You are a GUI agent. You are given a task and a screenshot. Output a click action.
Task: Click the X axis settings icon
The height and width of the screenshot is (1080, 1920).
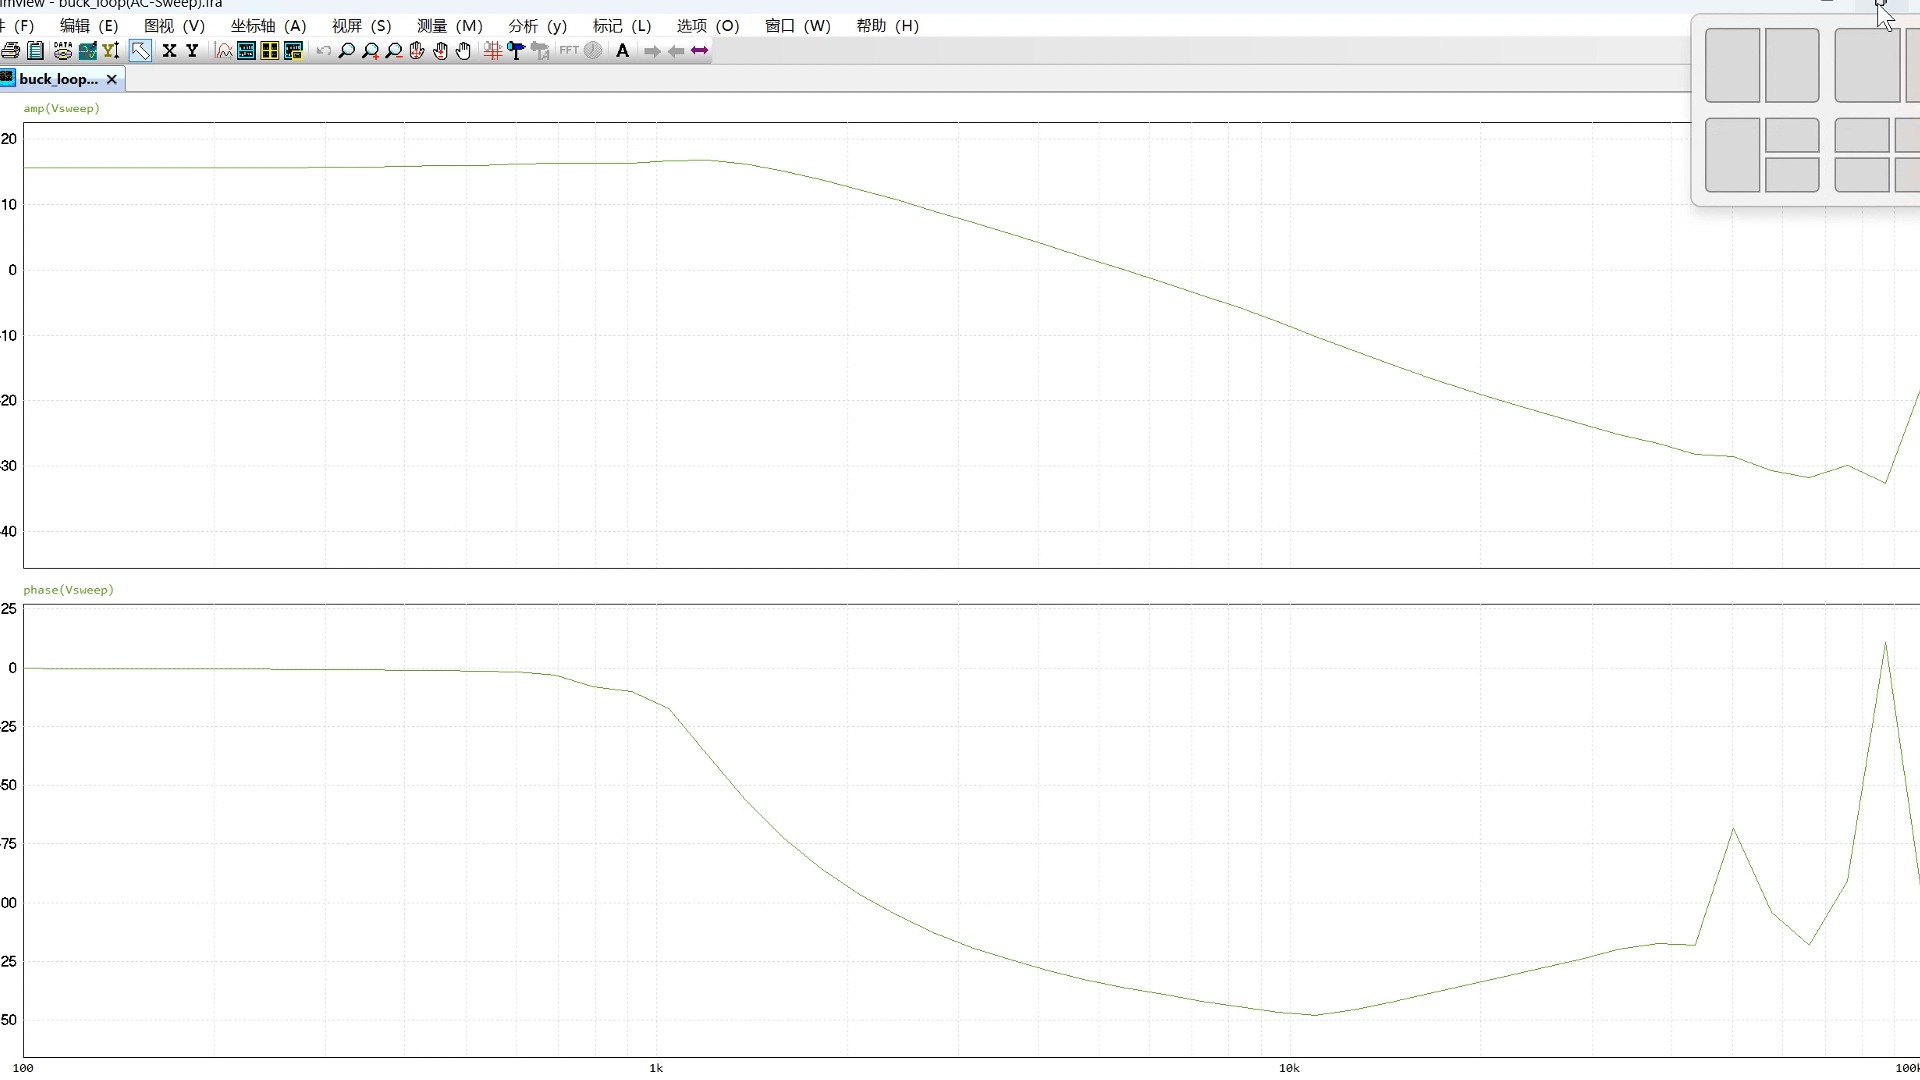tap(169, 51)
